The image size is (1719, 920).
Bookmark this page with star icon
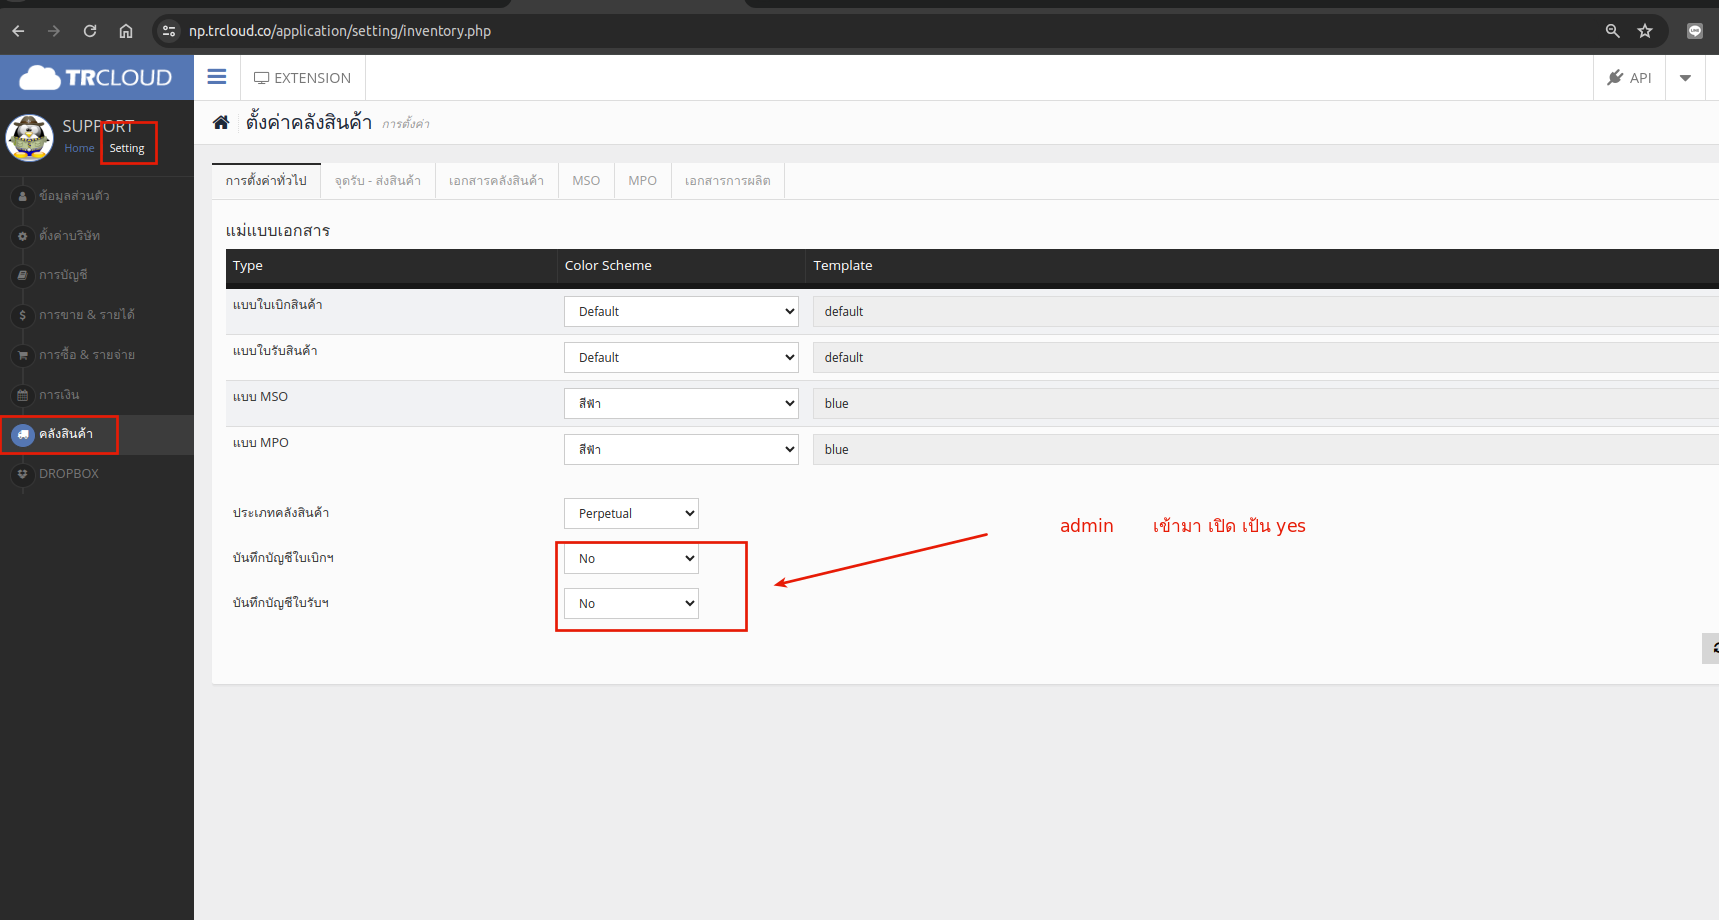click(x=1645, y=31)
